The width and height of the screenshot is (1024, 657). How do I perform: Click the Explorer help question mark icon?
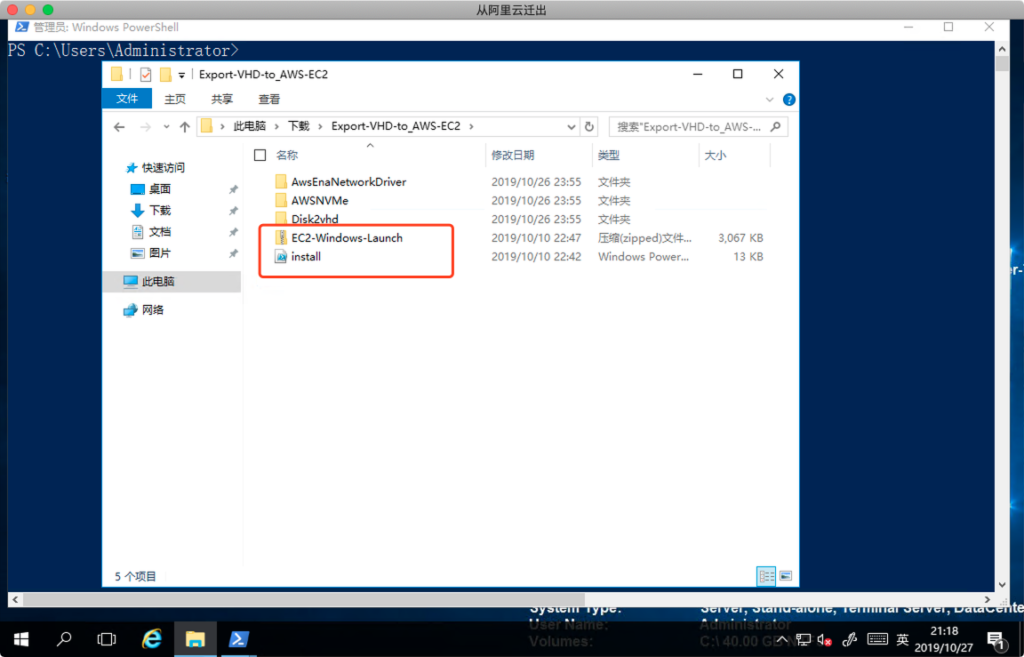pyautogui.click(x=789, y=100)
